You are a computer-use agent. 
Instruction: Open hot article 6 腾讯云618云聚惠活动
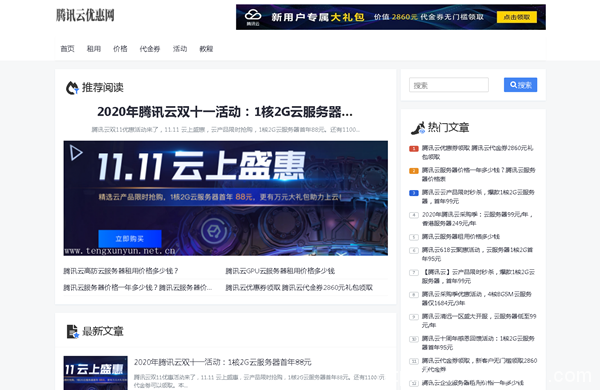pyautogui.click(x=477, y=254)
